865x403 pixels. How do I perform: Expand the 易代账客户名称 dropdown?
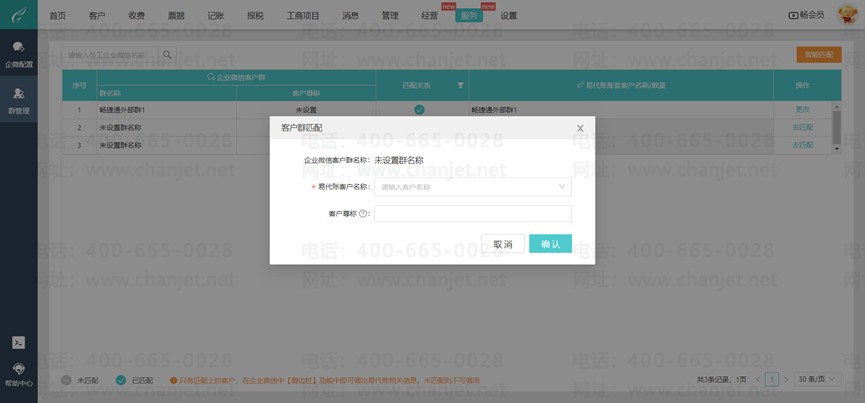pos(562,187)
